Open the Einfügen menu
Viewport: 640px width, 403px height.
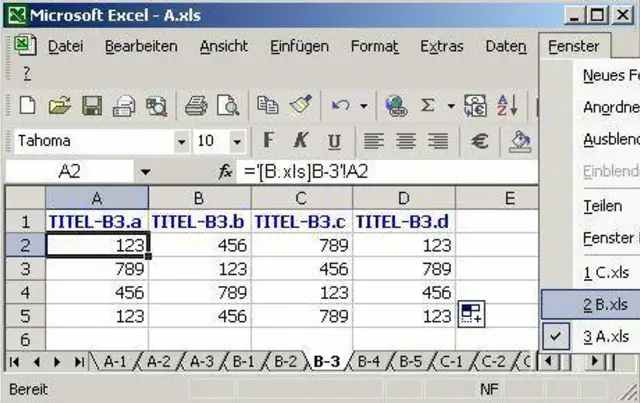[x=299, y=46]
